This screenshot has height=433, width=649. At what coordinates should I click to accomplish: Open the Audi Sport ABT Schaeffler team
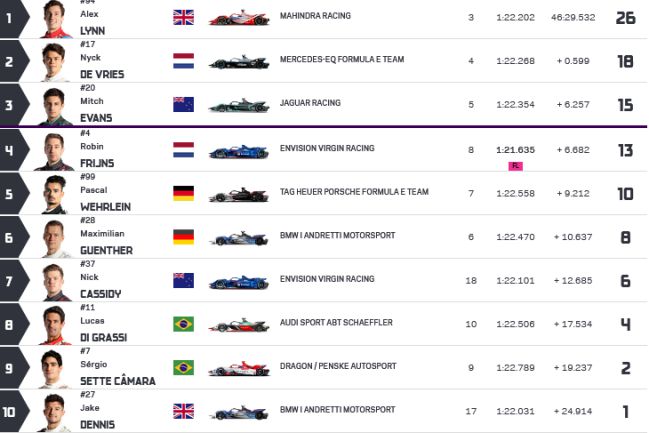[336, 322]
